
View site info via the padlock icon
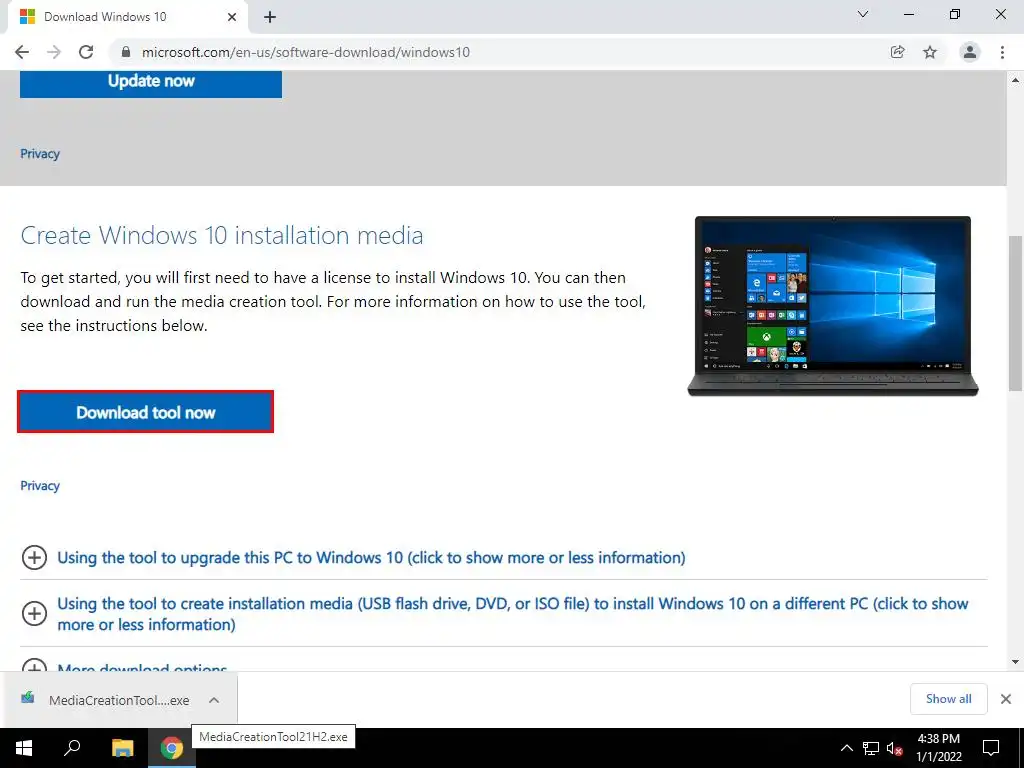pos(126,52)
